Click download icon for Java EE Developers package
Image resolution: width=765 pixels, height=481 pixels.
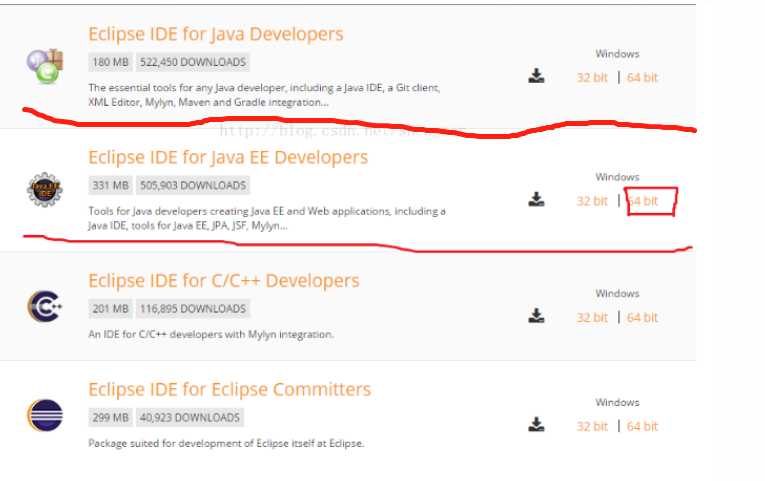[x=536, y=199]
